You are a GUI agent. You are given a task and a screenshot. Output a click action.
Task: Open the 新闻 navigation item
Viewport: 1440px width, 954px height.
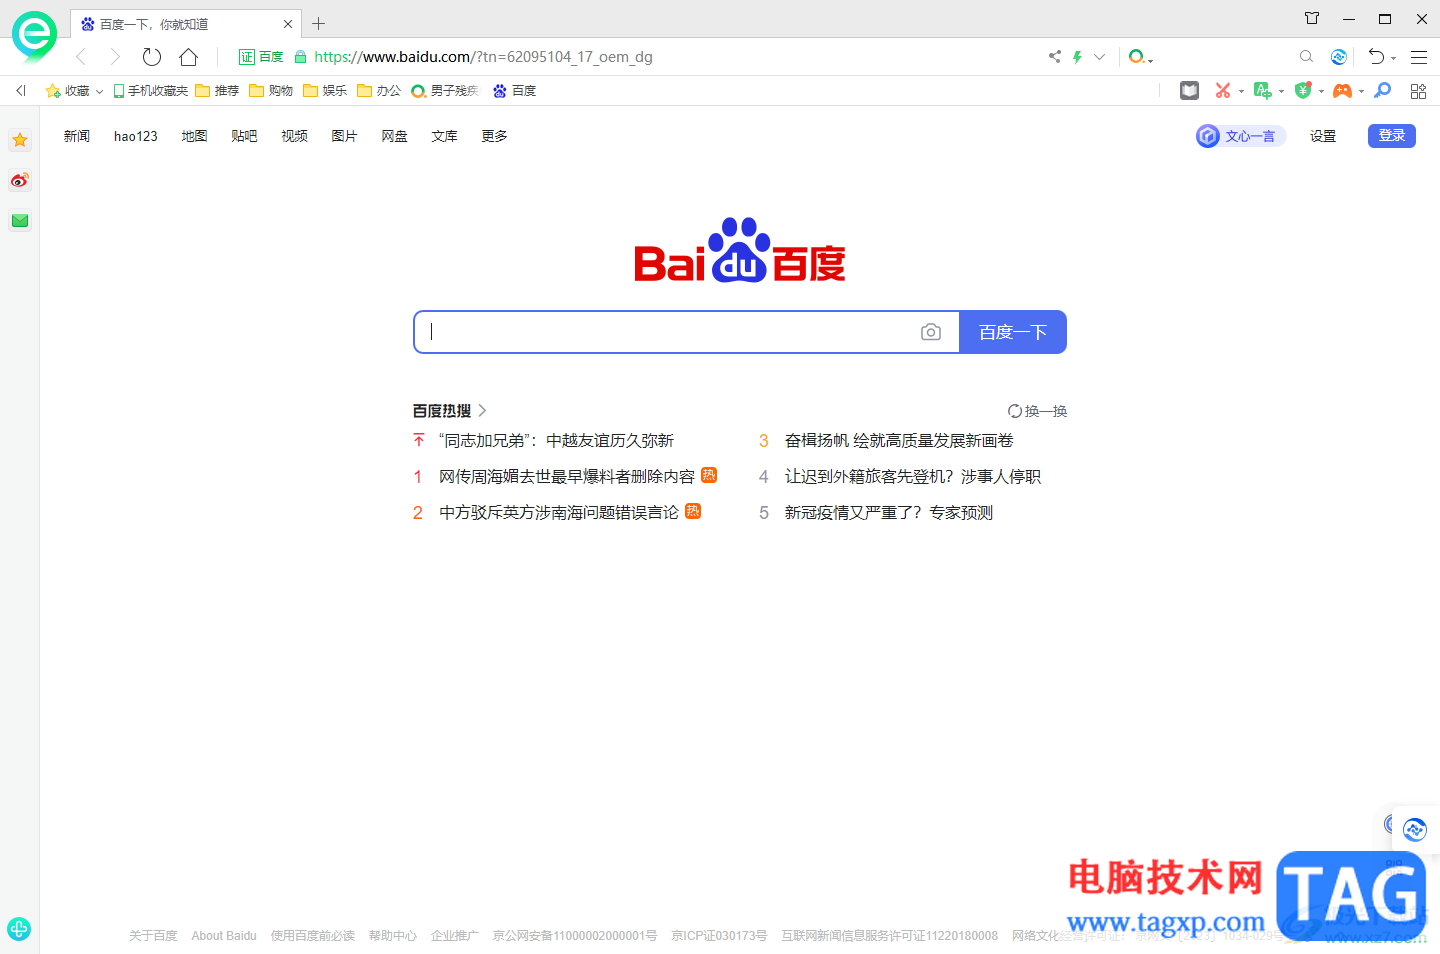coord(77,136)
